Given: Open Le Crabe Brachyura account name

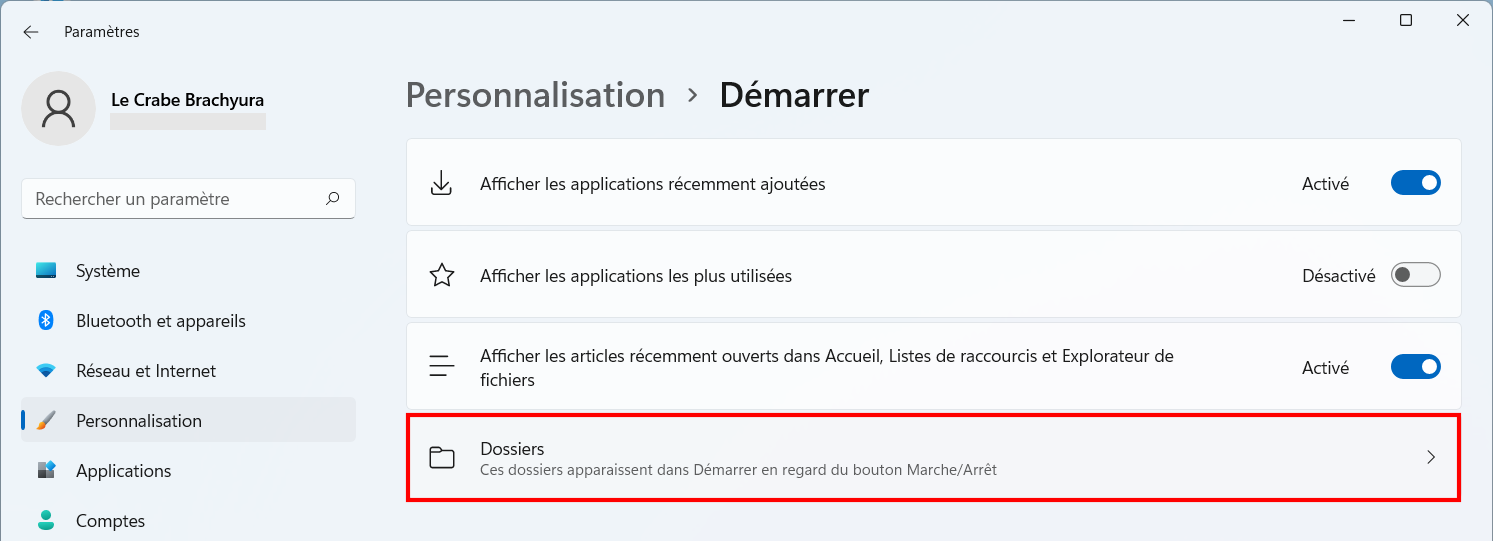Looking at the screenshot, I should [x=187, y=100].
